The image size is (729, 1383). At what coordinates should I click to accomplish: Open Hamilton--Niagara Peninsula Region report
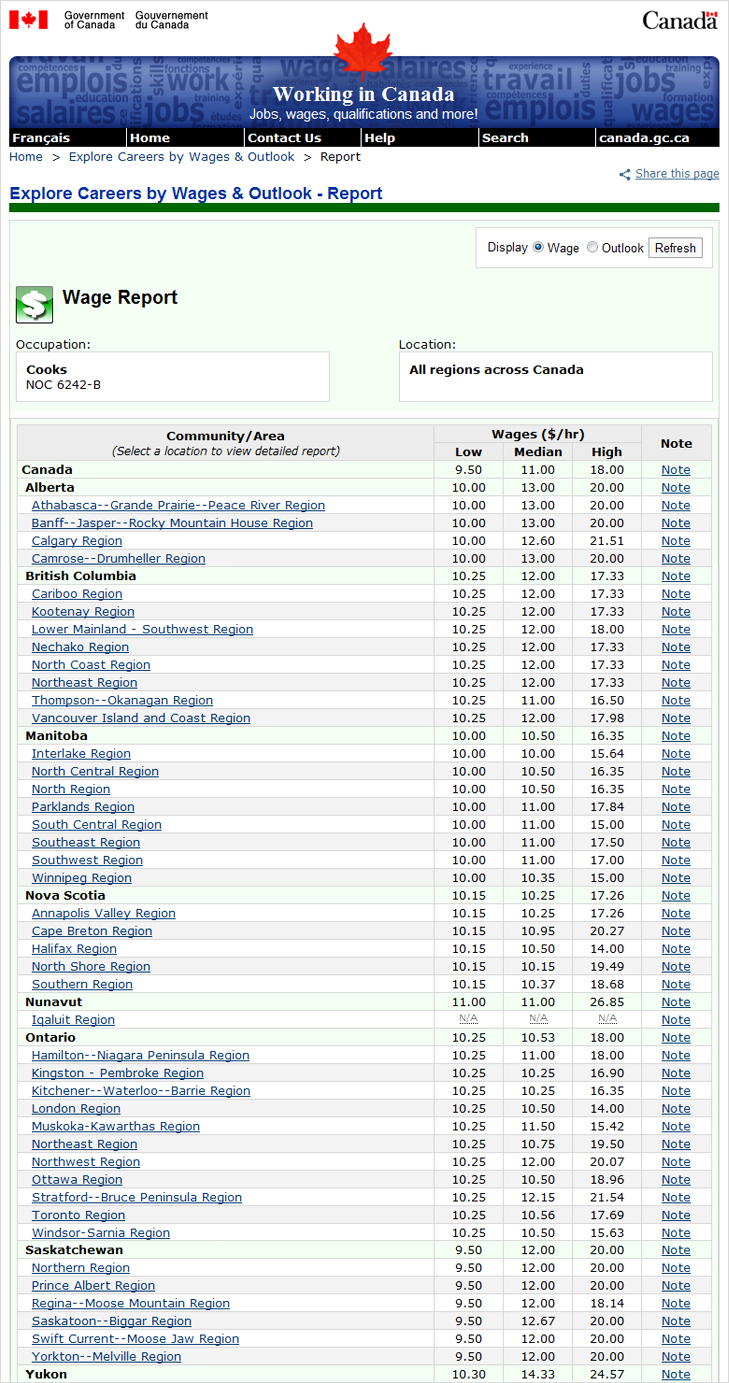tap(140, 1056)
